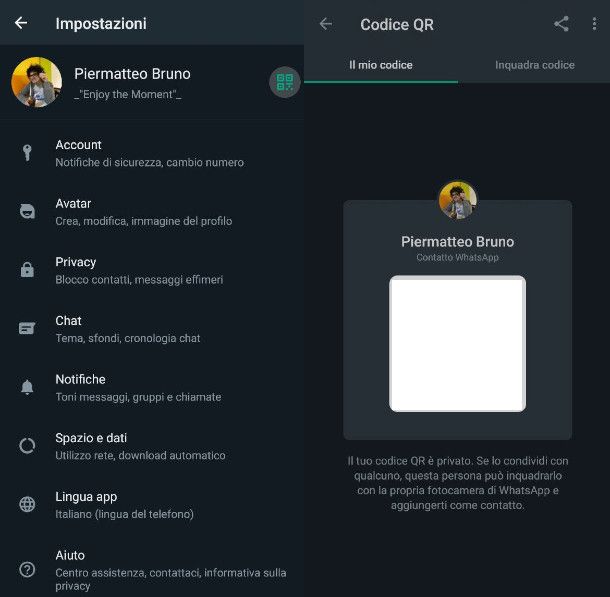Open the Aiuto question mark icon
The height and width of the screenshot is (597, 610).
[27, 569]
